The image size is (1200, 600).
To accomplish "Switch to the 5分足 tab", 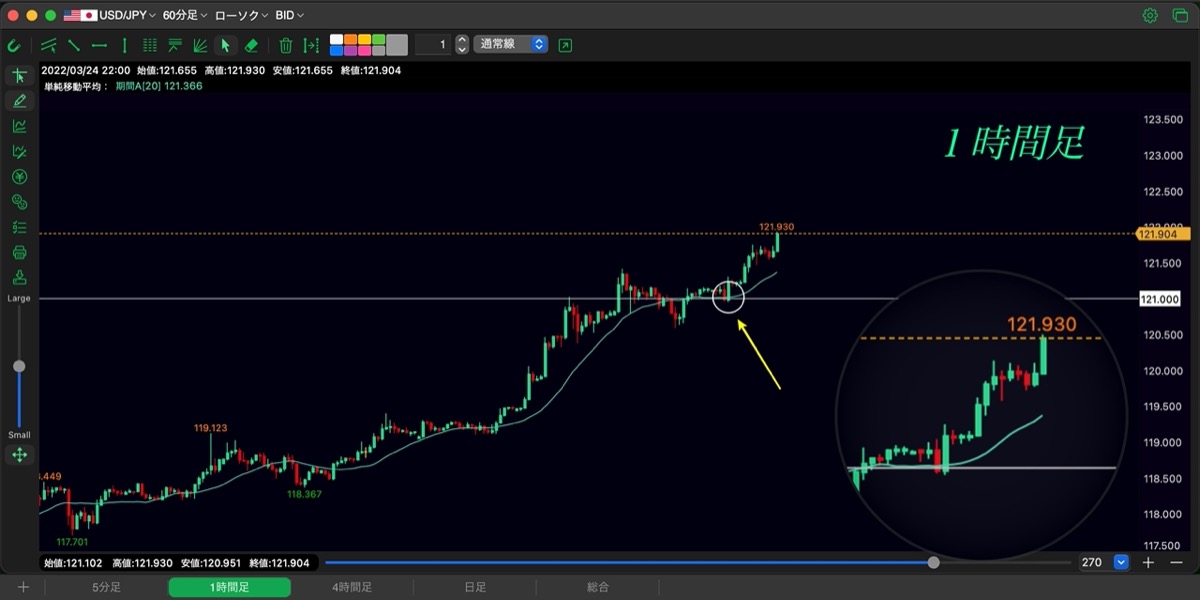I will [107, 588].
